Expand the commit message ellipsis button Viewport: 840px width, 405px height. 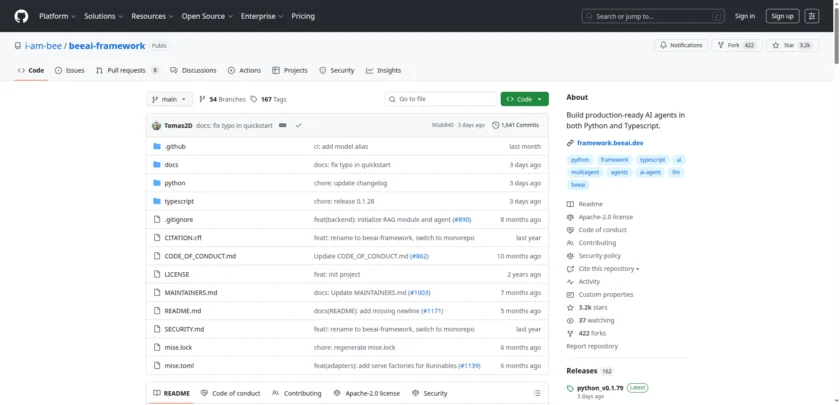[283, 125]
